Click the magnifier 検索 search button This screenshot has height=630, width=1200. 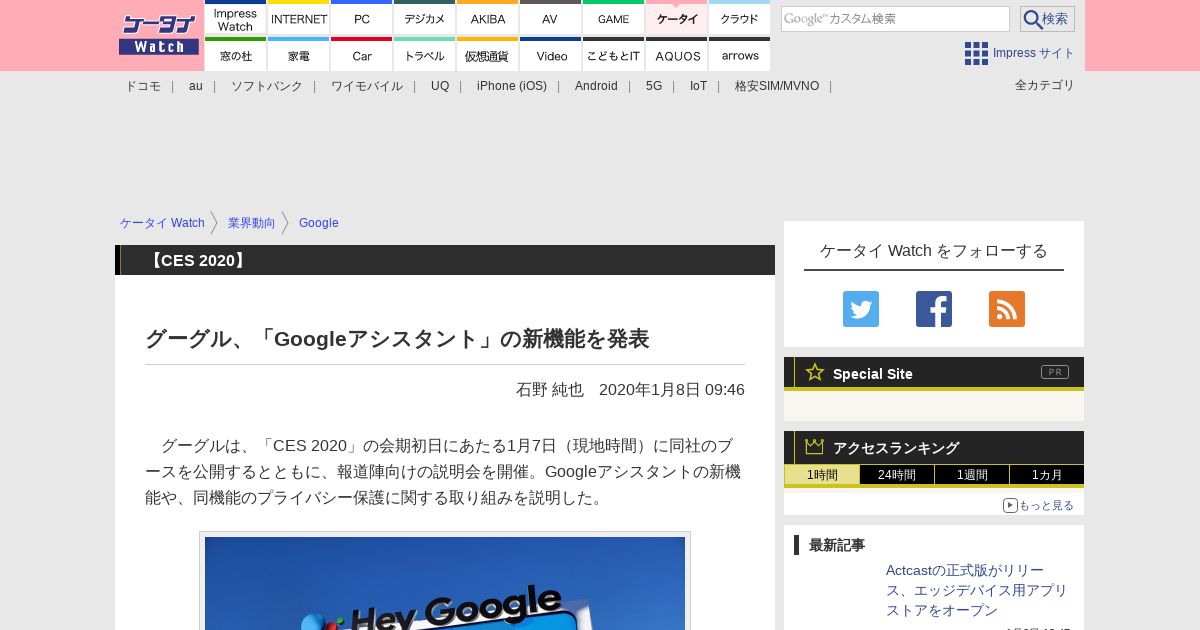[x=1047, y=19]
